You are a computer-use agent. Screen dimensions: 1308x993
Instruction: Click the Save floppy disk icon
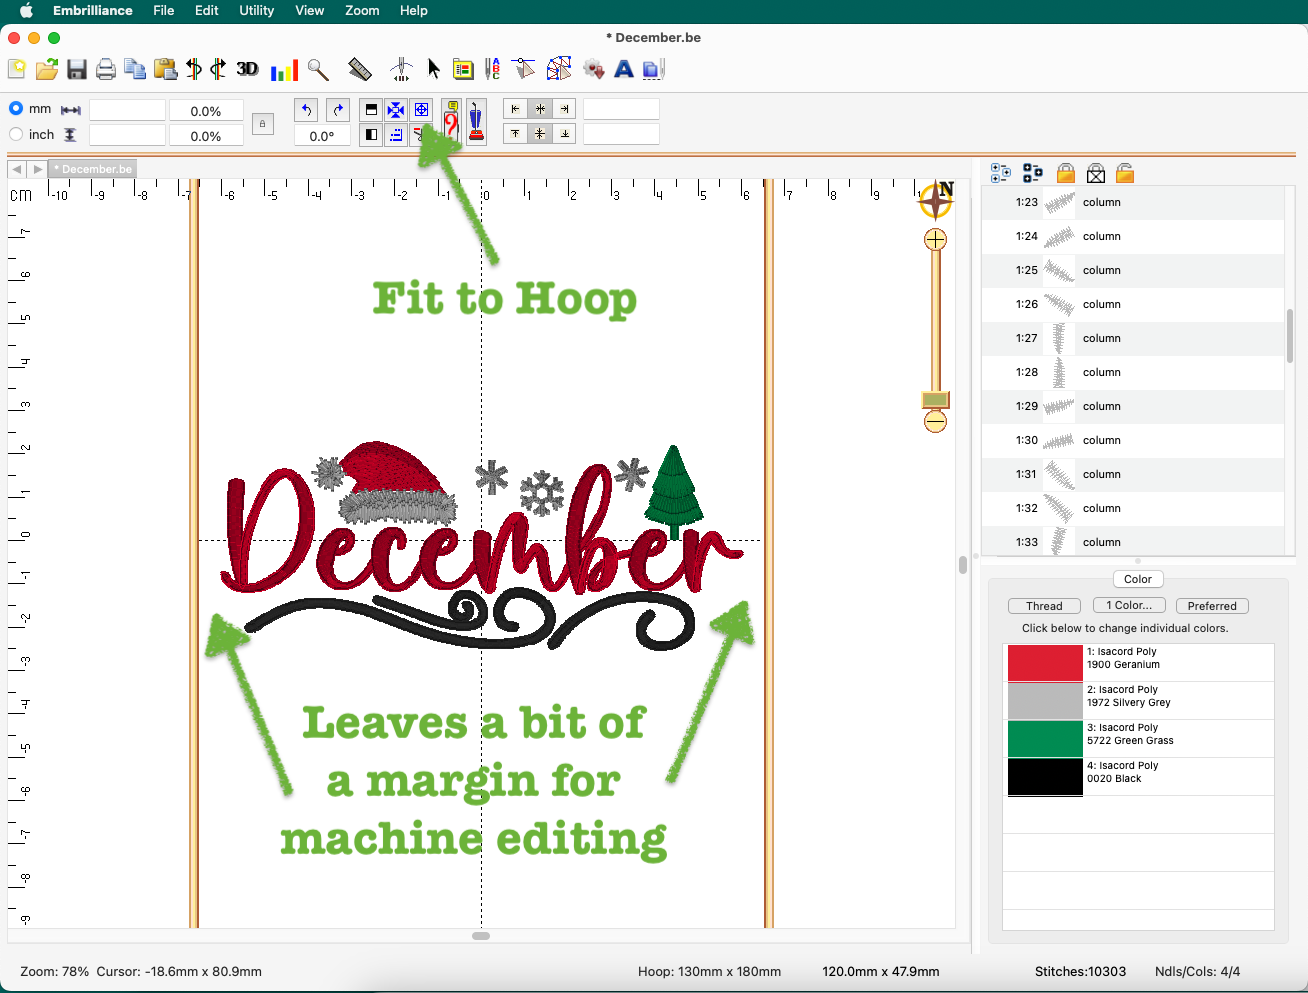(x=77, y=69)
